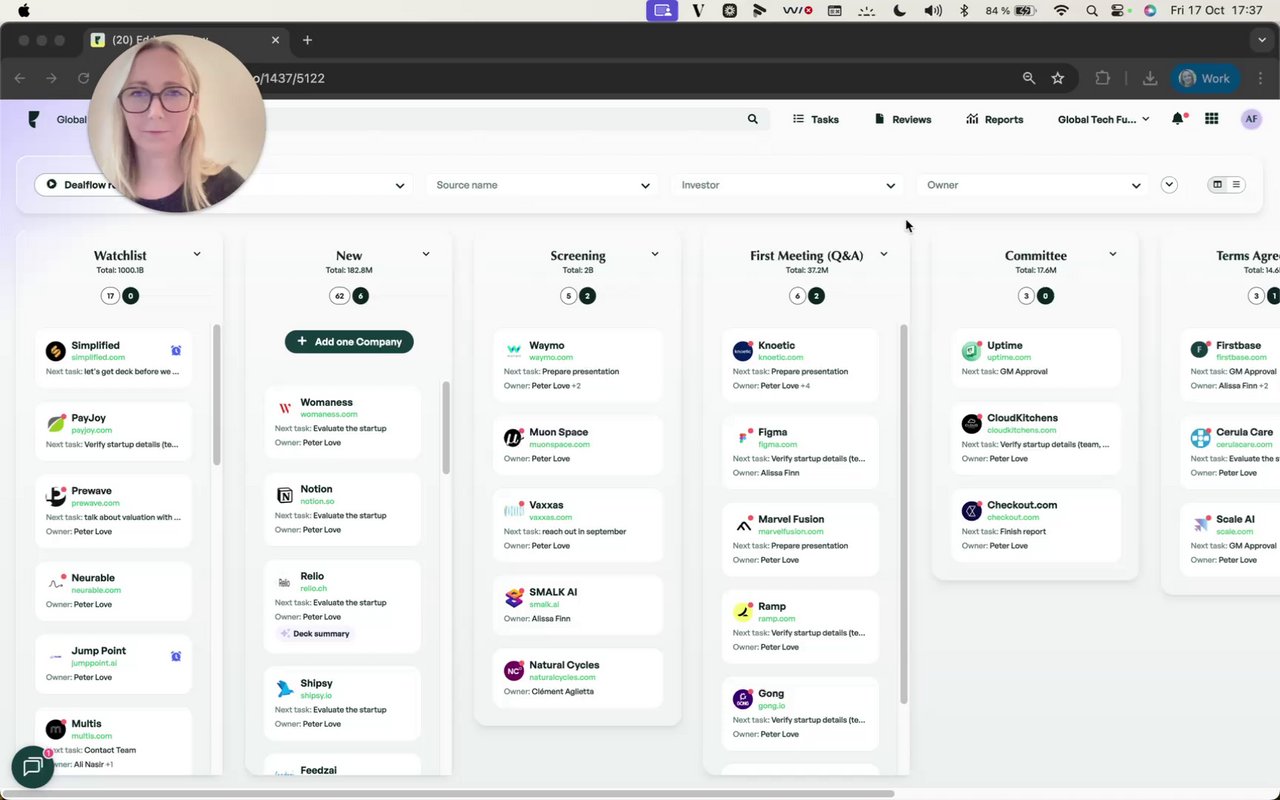The image size is (1280, 800).
Task: Open the Reviews menu
Action: [x=902, y=119]
